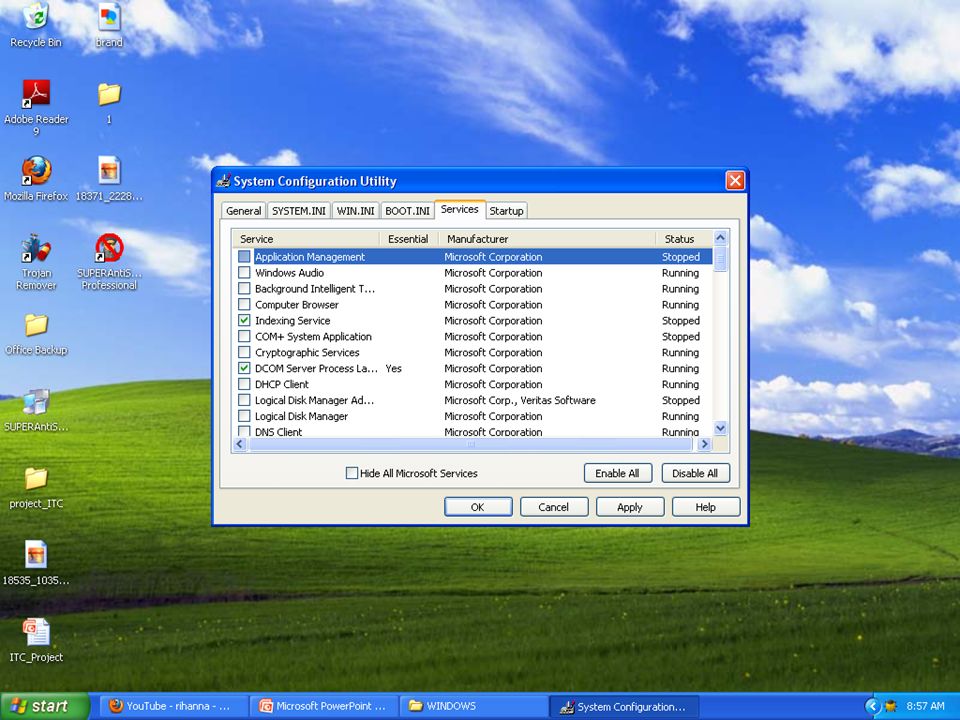Open the ITC_Project PowerPoint file
The width and height of the screenshot is (960, 720).
tap(36, 640)
